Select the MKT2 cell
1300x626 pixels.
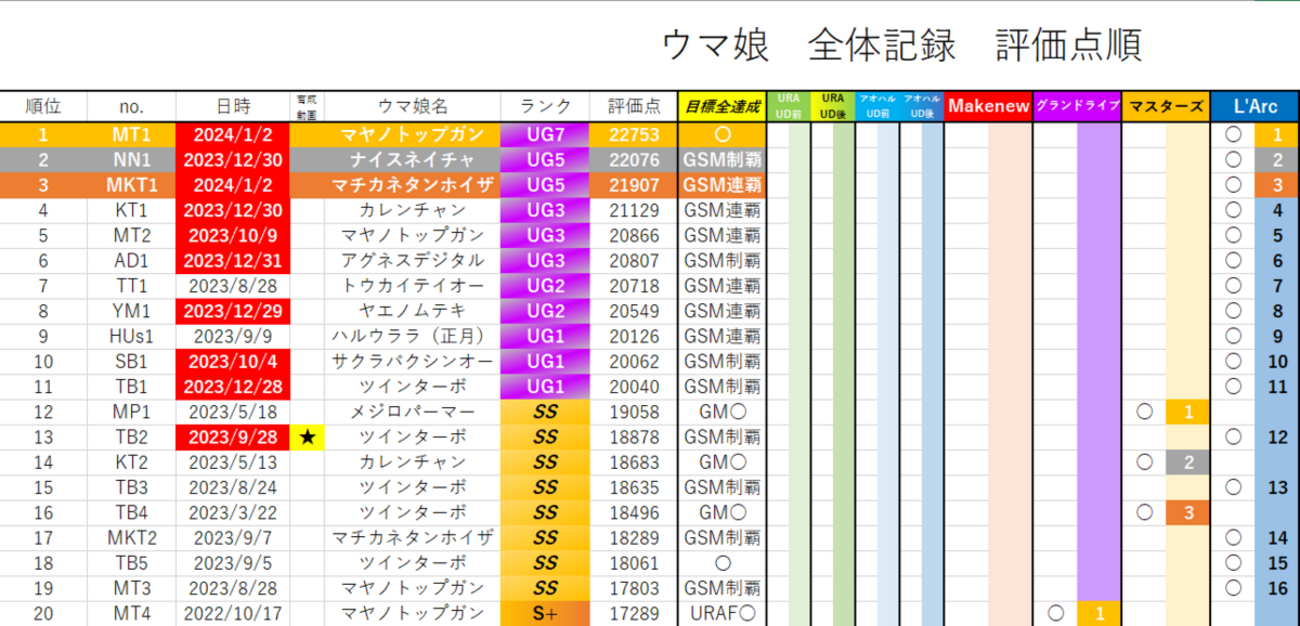131,537
